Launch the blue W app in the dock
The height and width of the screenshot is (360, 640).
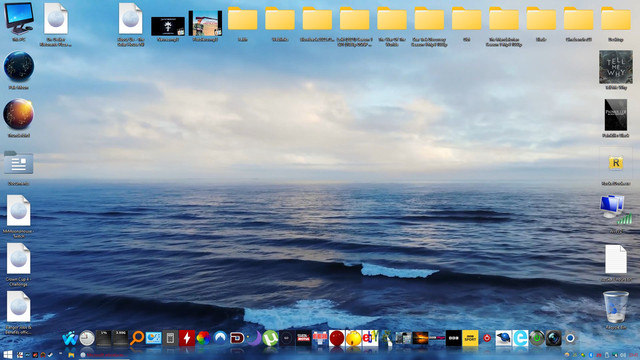[70, 338]
